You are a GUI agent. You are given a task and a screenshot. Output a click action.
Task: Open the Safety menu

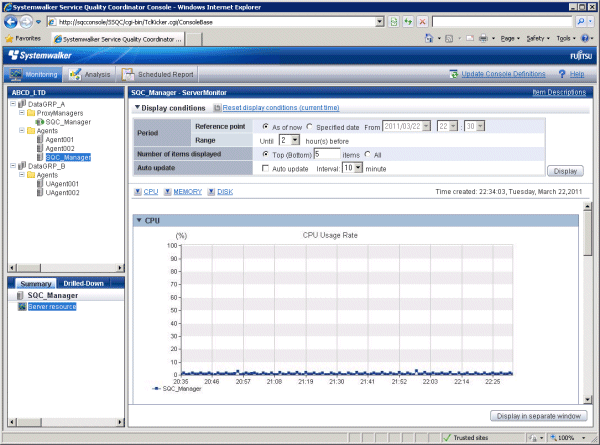point(538,38)
